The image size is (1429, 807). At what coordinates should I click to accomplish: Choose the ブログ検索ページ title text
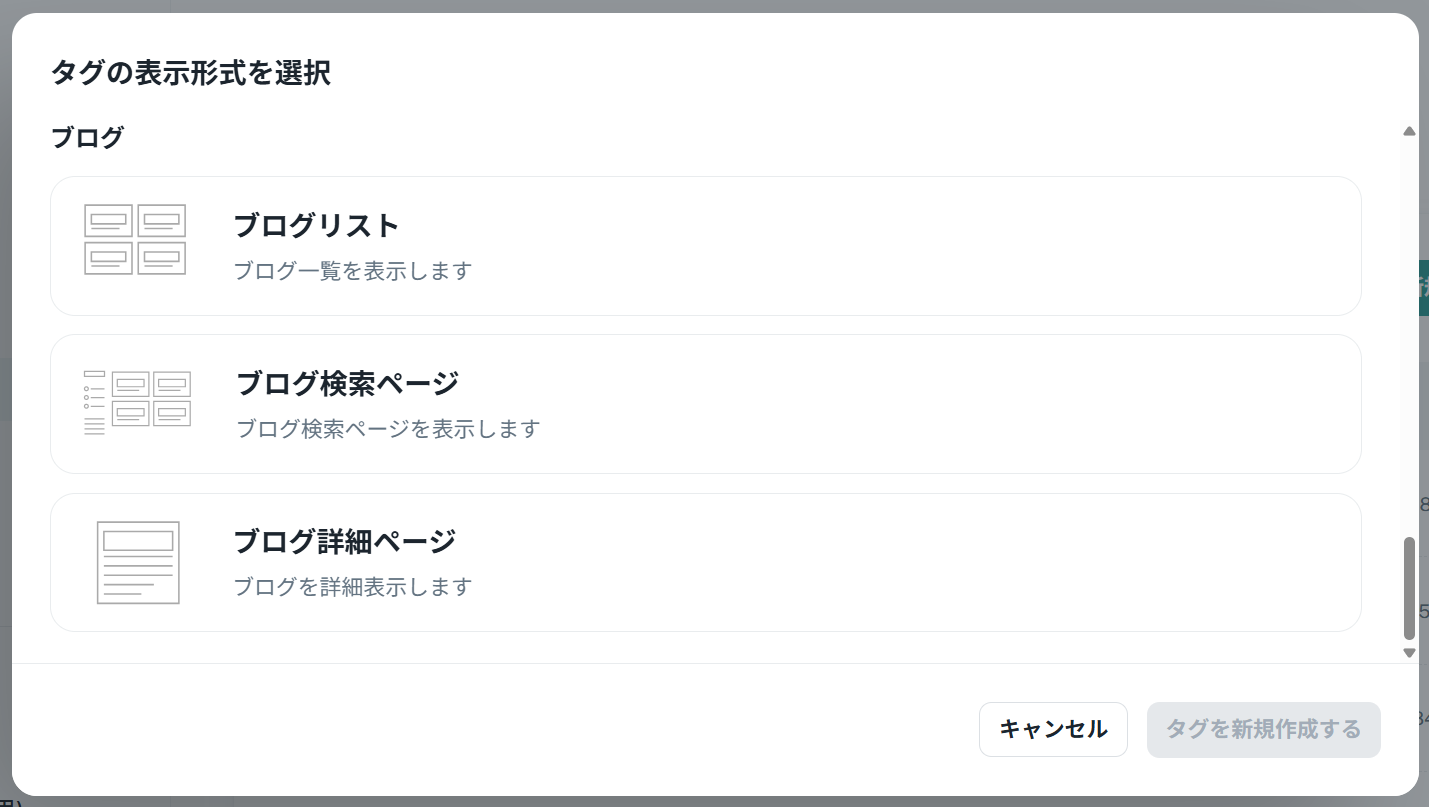click(347, 384)
